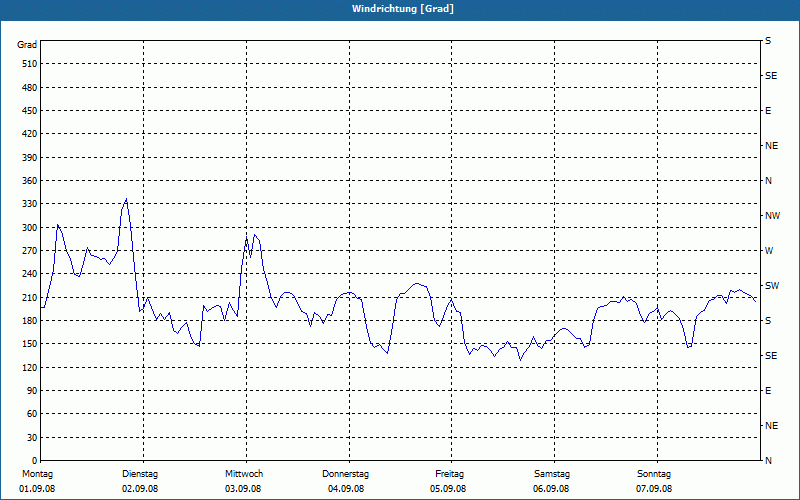Click the Mittwoch day label
The height and width of the screenshot is (500, 800).
244,474
